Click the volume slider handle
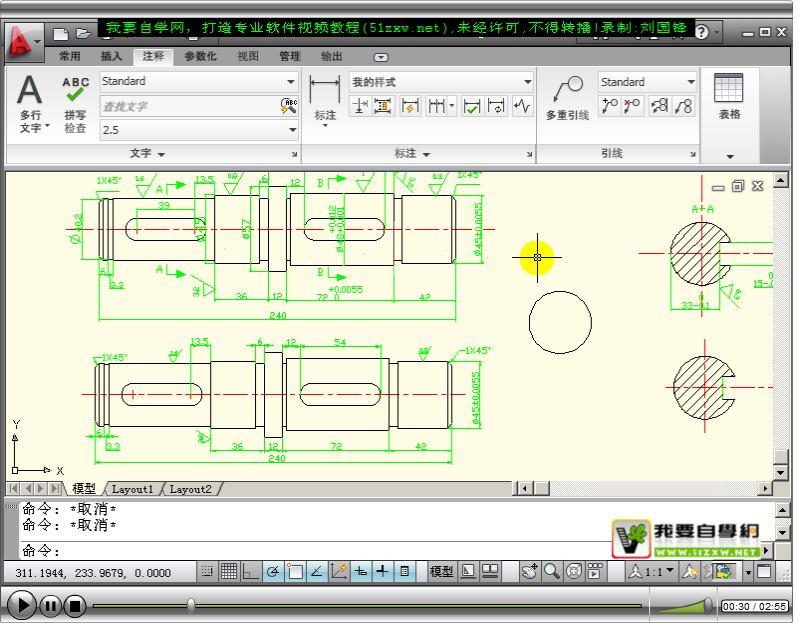The image size is (799, 623). (708, 605)
